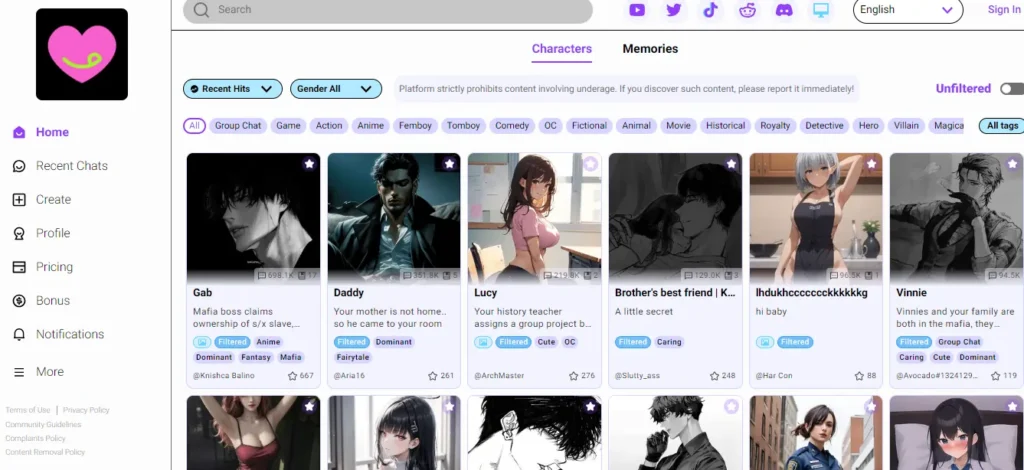Image resolution: width=1024 pixels, height=470 pixels.
Task: Favorite Brother's best friend card star badge
Action: pyautogui.click(x=731, y=164)
